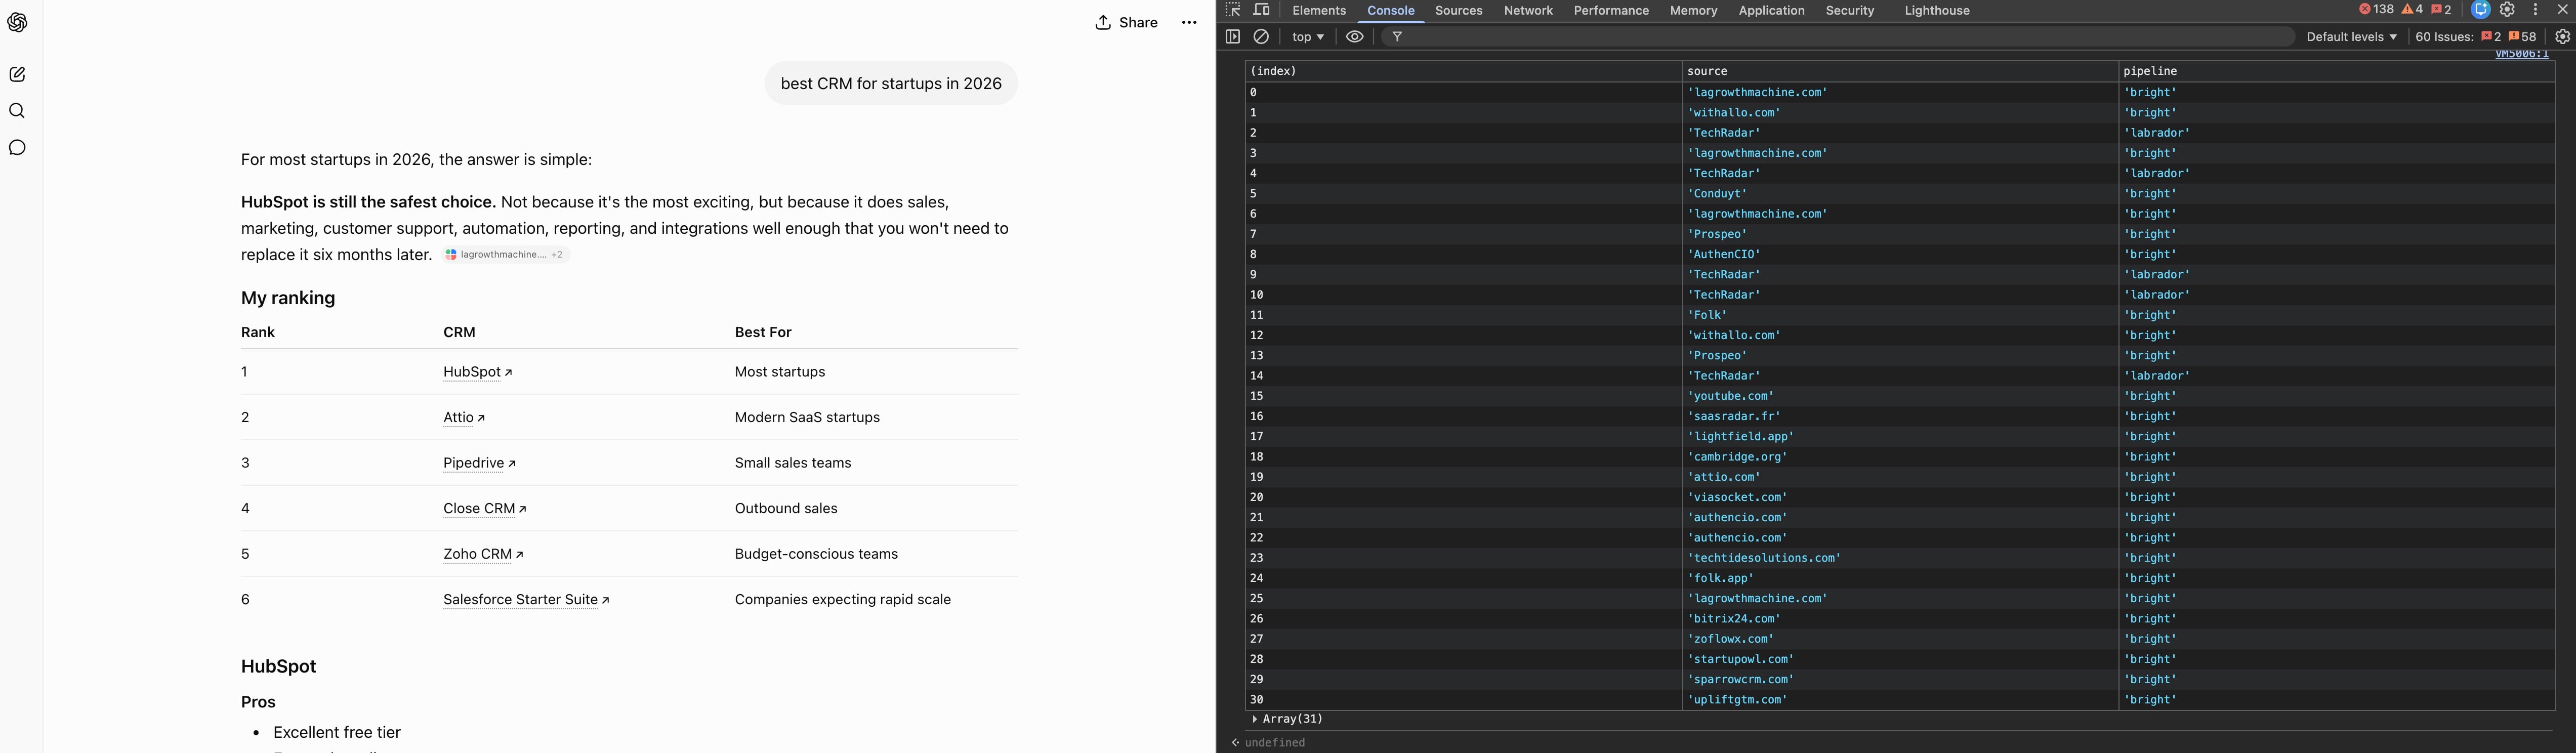Viewport: 2576px width, 753px height.
Task: Open DevTools customize three-dot menu
Action: 2535,10
